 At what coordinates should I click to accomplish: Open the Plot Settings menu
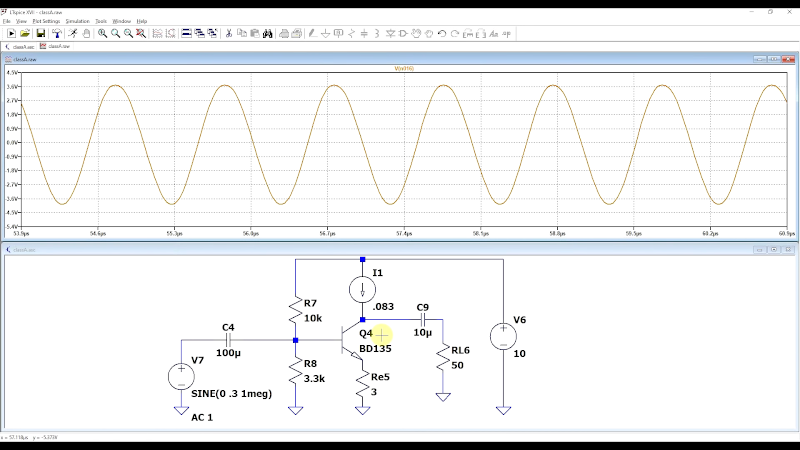(46, 21)
